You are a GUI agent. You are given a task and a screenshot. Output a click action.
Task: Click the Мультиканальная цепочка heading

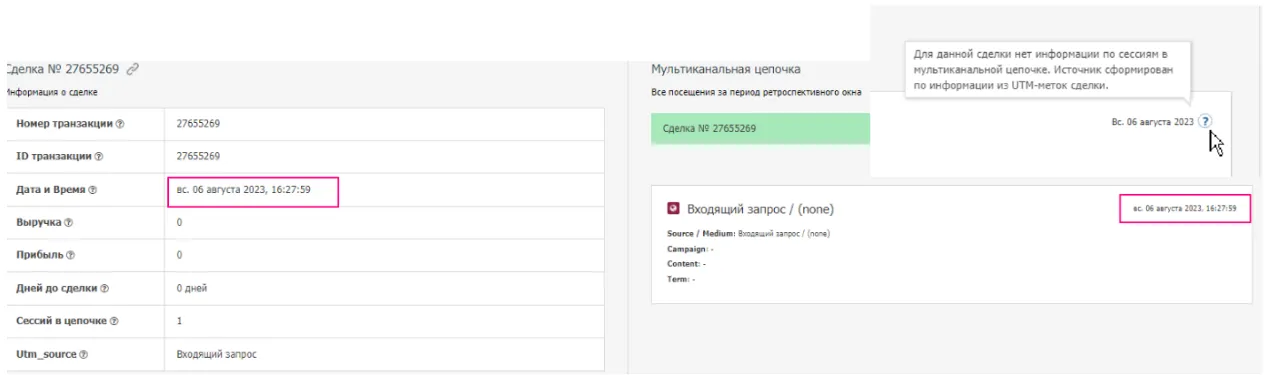tap(726, 70)
